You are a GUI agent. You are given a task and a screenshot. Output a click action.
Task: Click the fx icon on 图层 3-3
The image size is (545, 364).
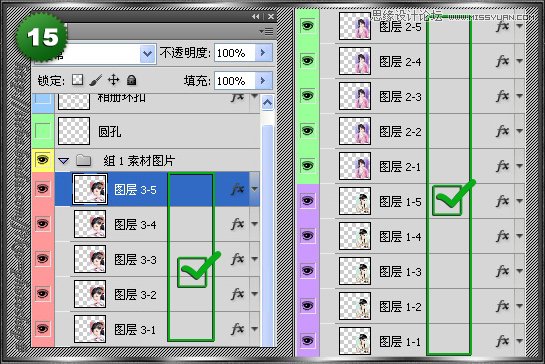point(238,259)
